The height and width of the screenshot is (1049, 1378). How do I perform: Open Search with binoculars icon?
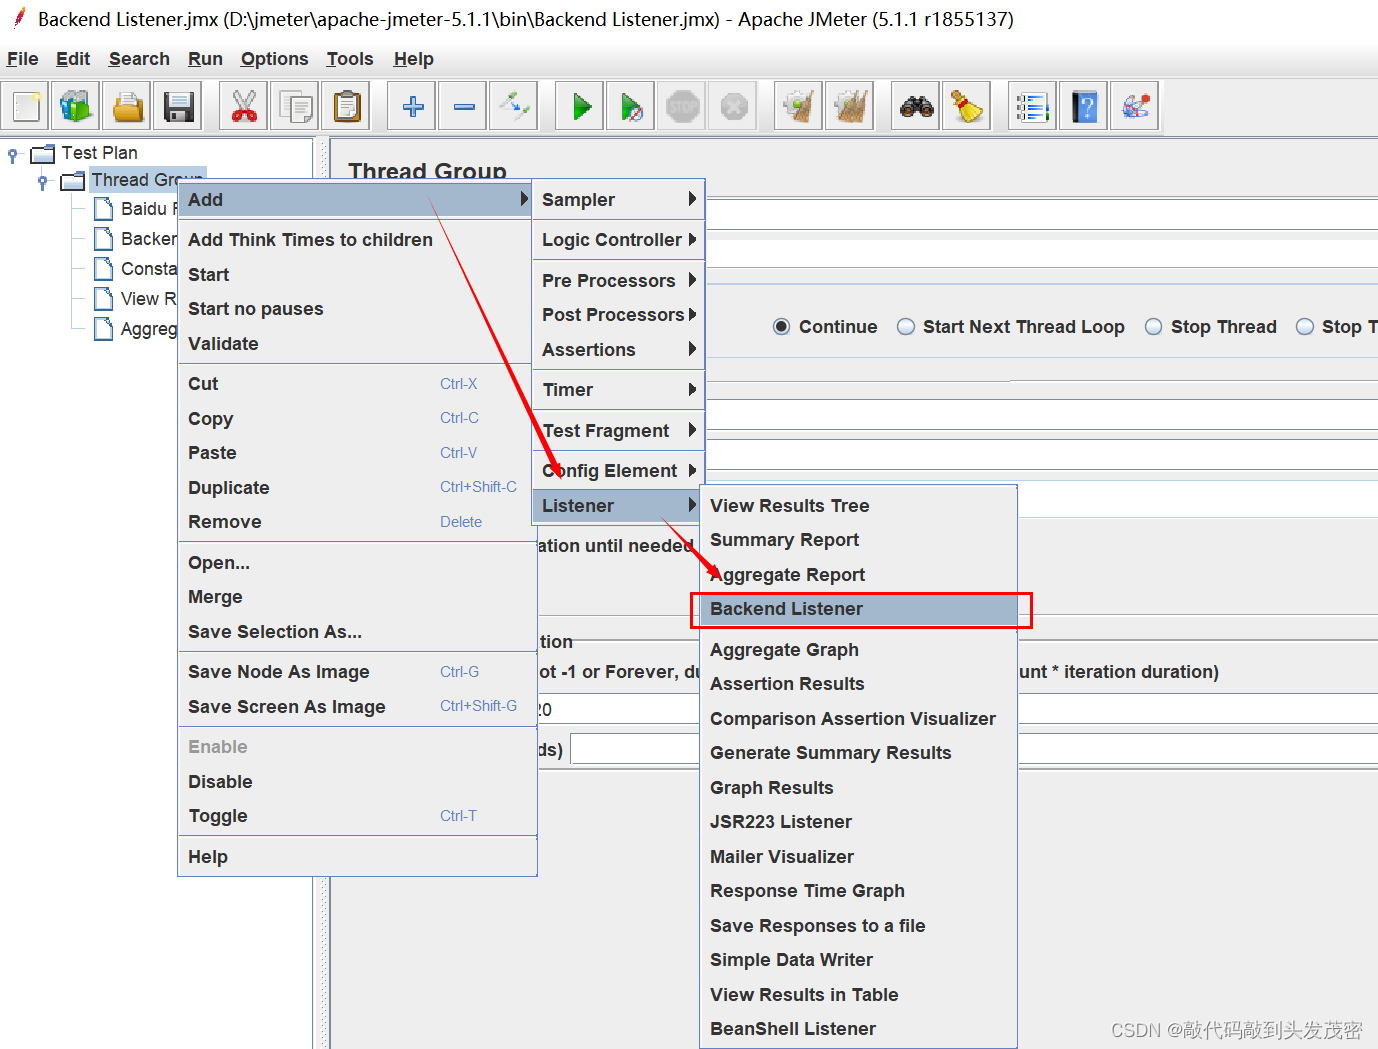[916, 106]
